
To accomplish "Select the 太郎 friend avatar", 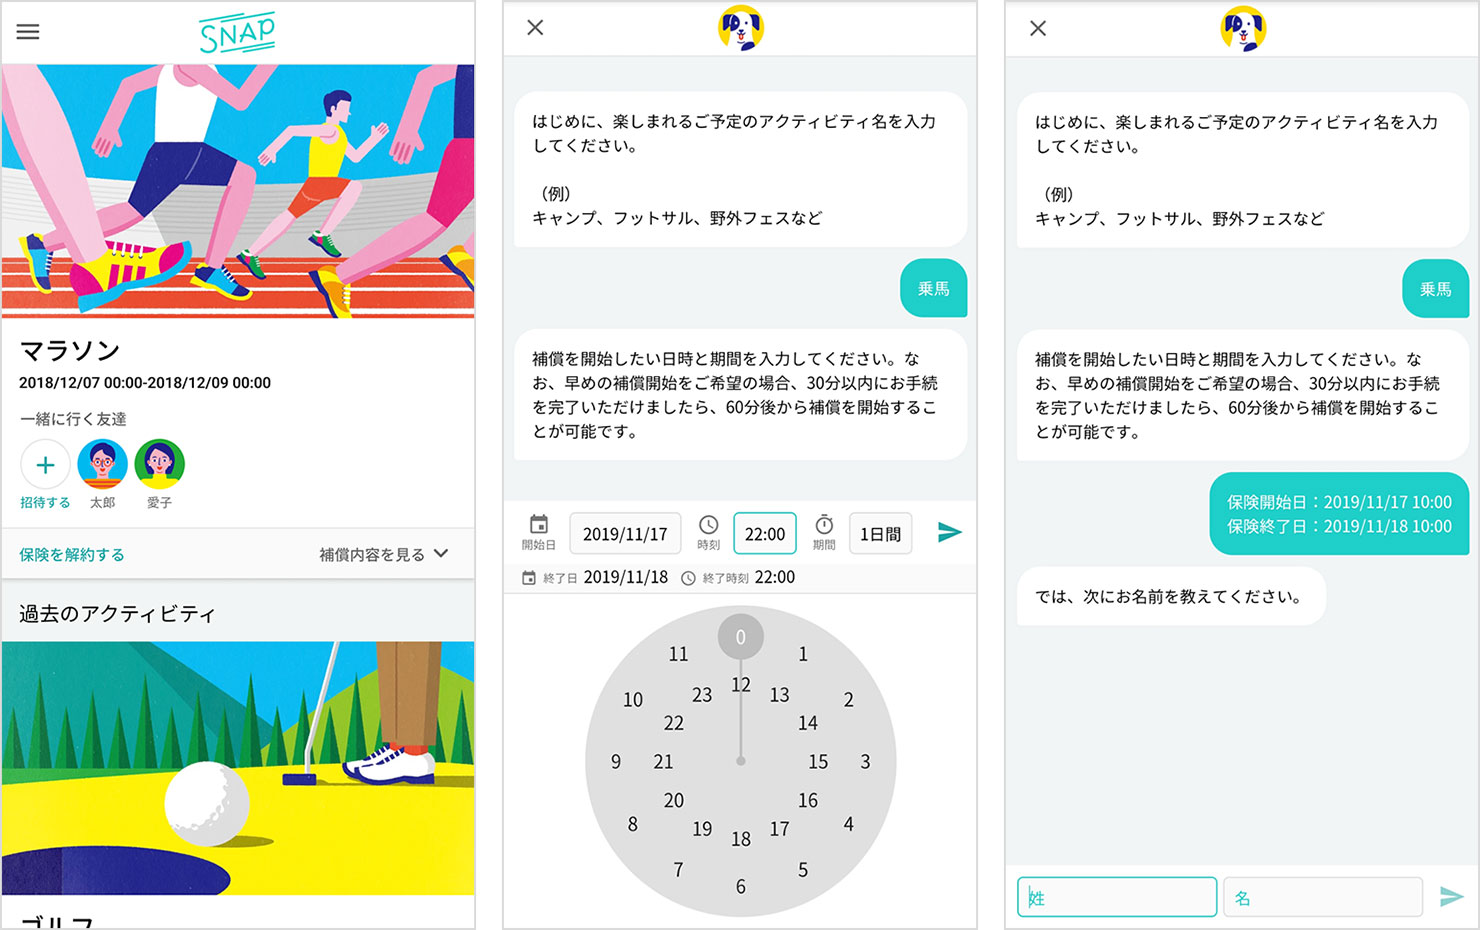I will (102, 464).
